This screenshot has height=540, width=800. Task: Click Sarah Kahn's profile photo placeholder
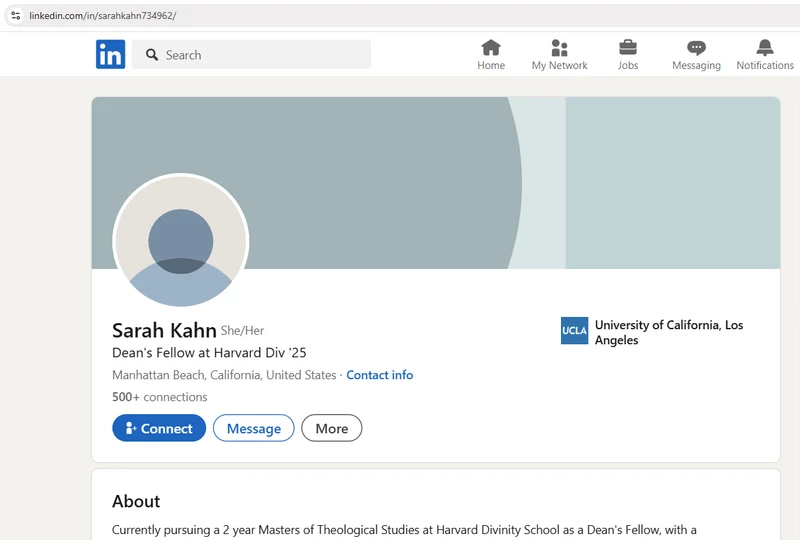coord(181,240)
